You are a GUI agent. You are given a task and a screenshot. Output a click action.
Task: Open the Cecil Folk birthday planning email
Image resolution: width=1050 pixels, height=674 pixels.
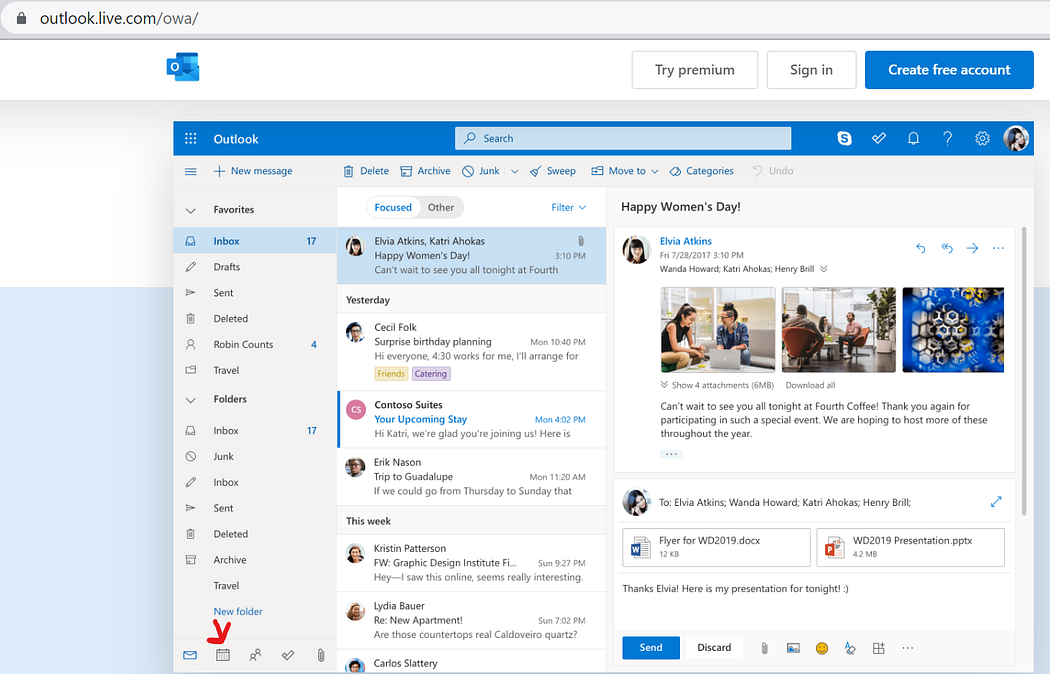click(x=471, y=351)
